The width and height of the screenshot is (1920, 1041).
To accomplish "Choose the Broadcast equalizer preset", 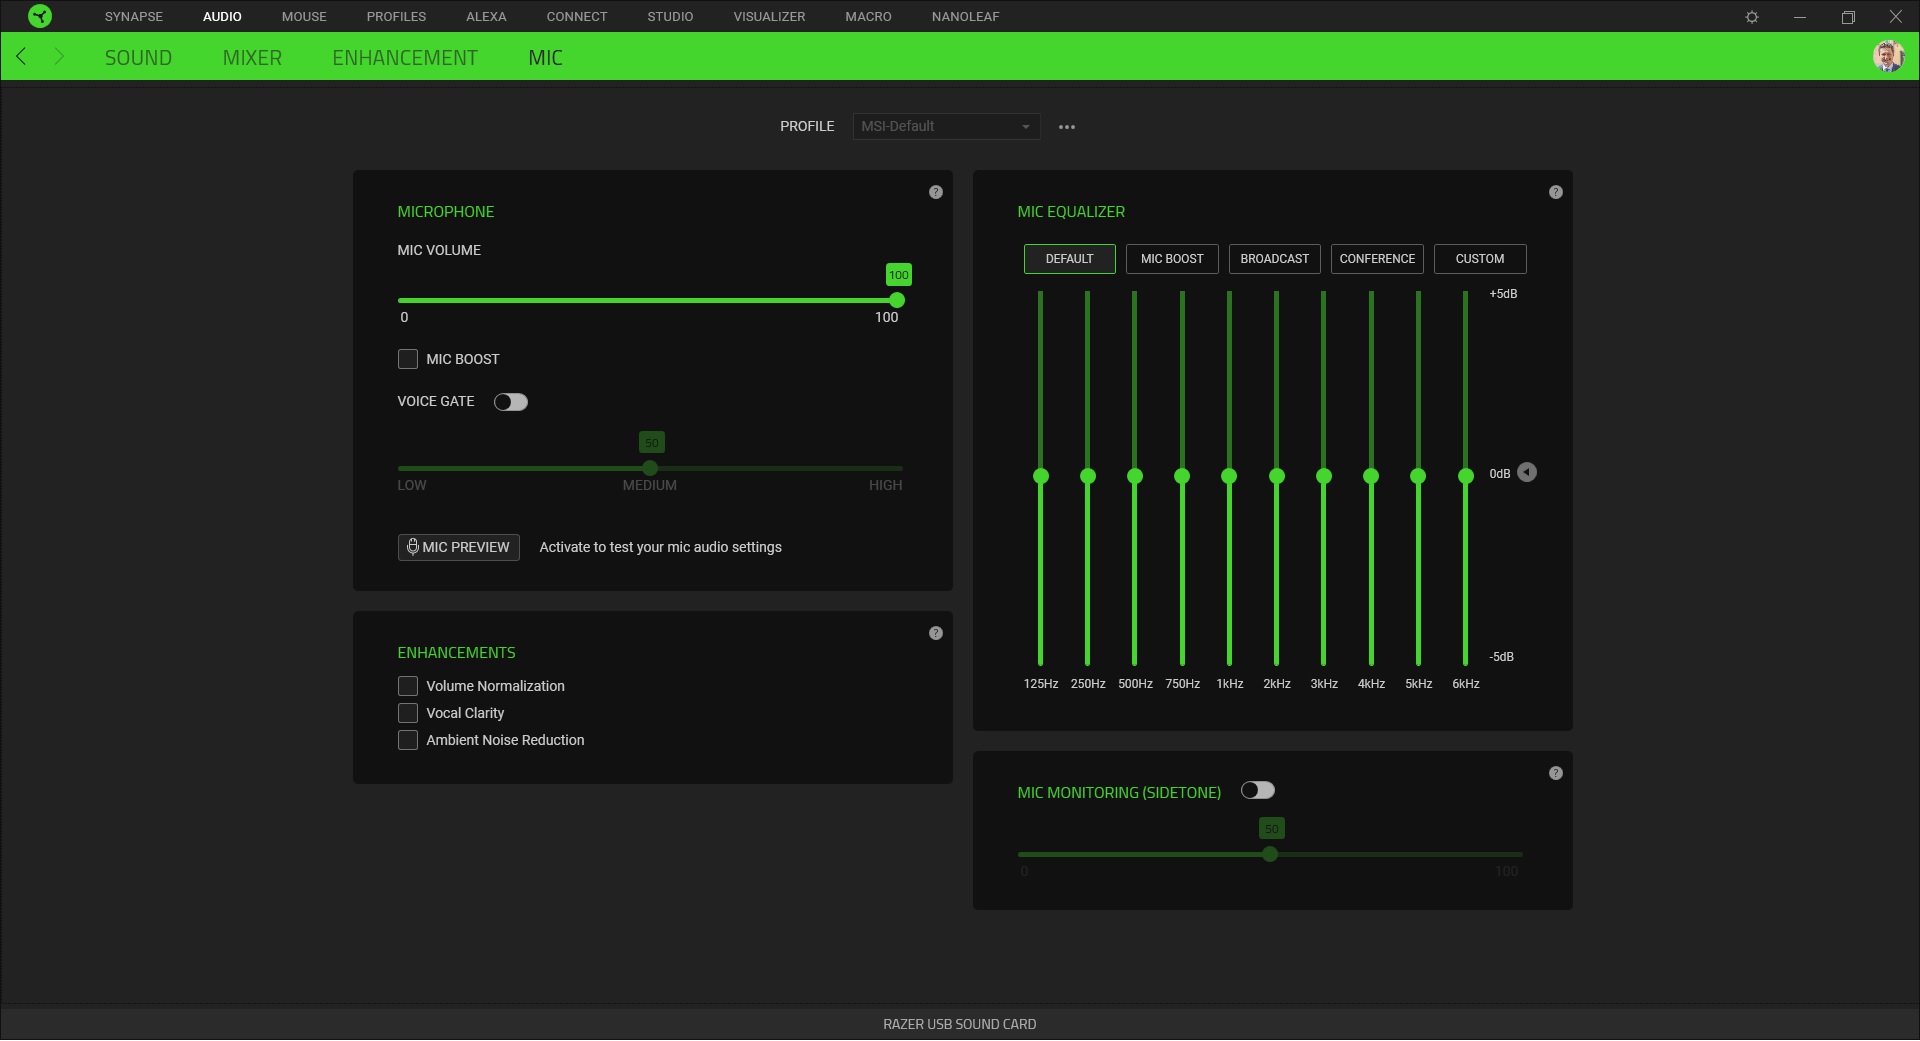I will point(1275,259).
